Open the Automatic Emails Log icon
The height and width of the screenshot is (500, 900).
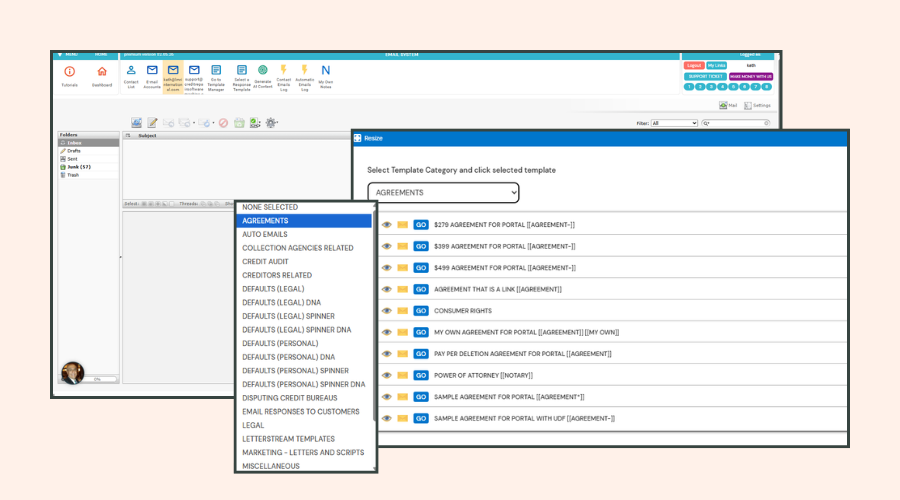(x=305, y=70)
